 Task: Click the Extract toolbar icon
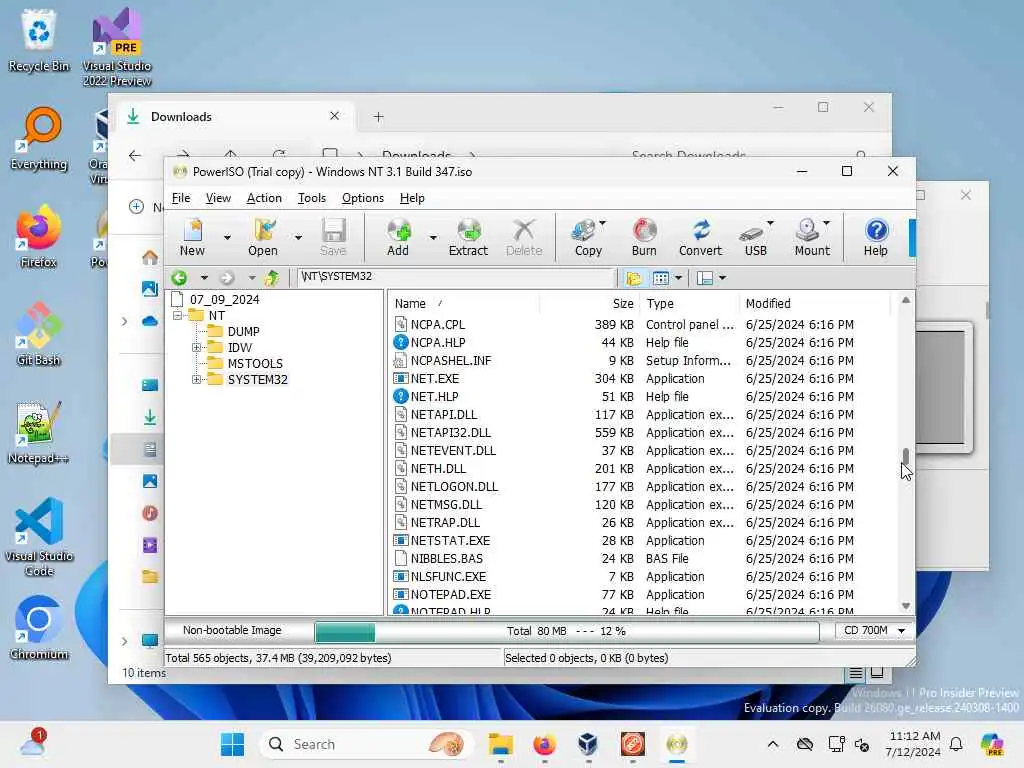[468, 237]
